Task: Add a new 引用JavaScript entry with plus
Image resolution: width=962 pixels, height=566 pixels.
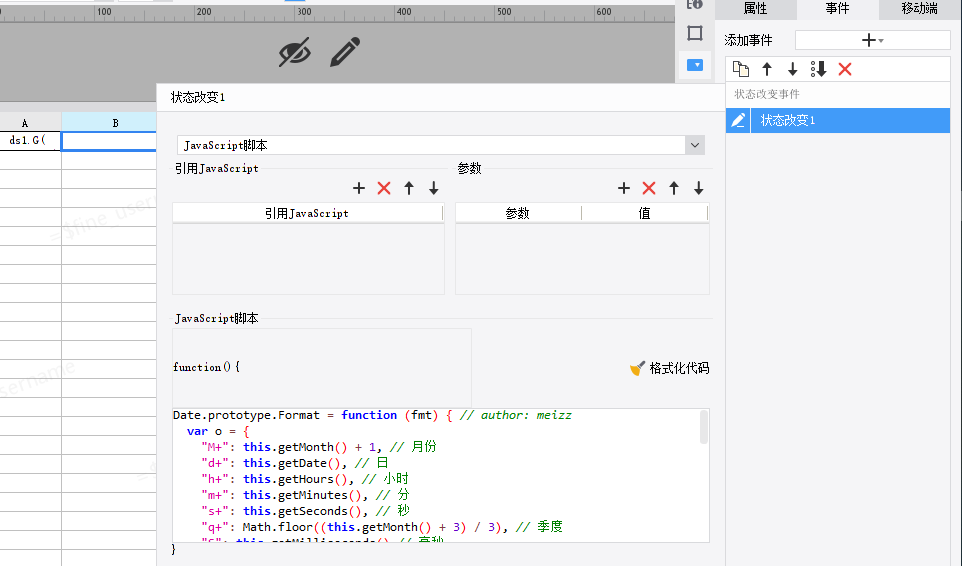Action: [x=359, y=188]
